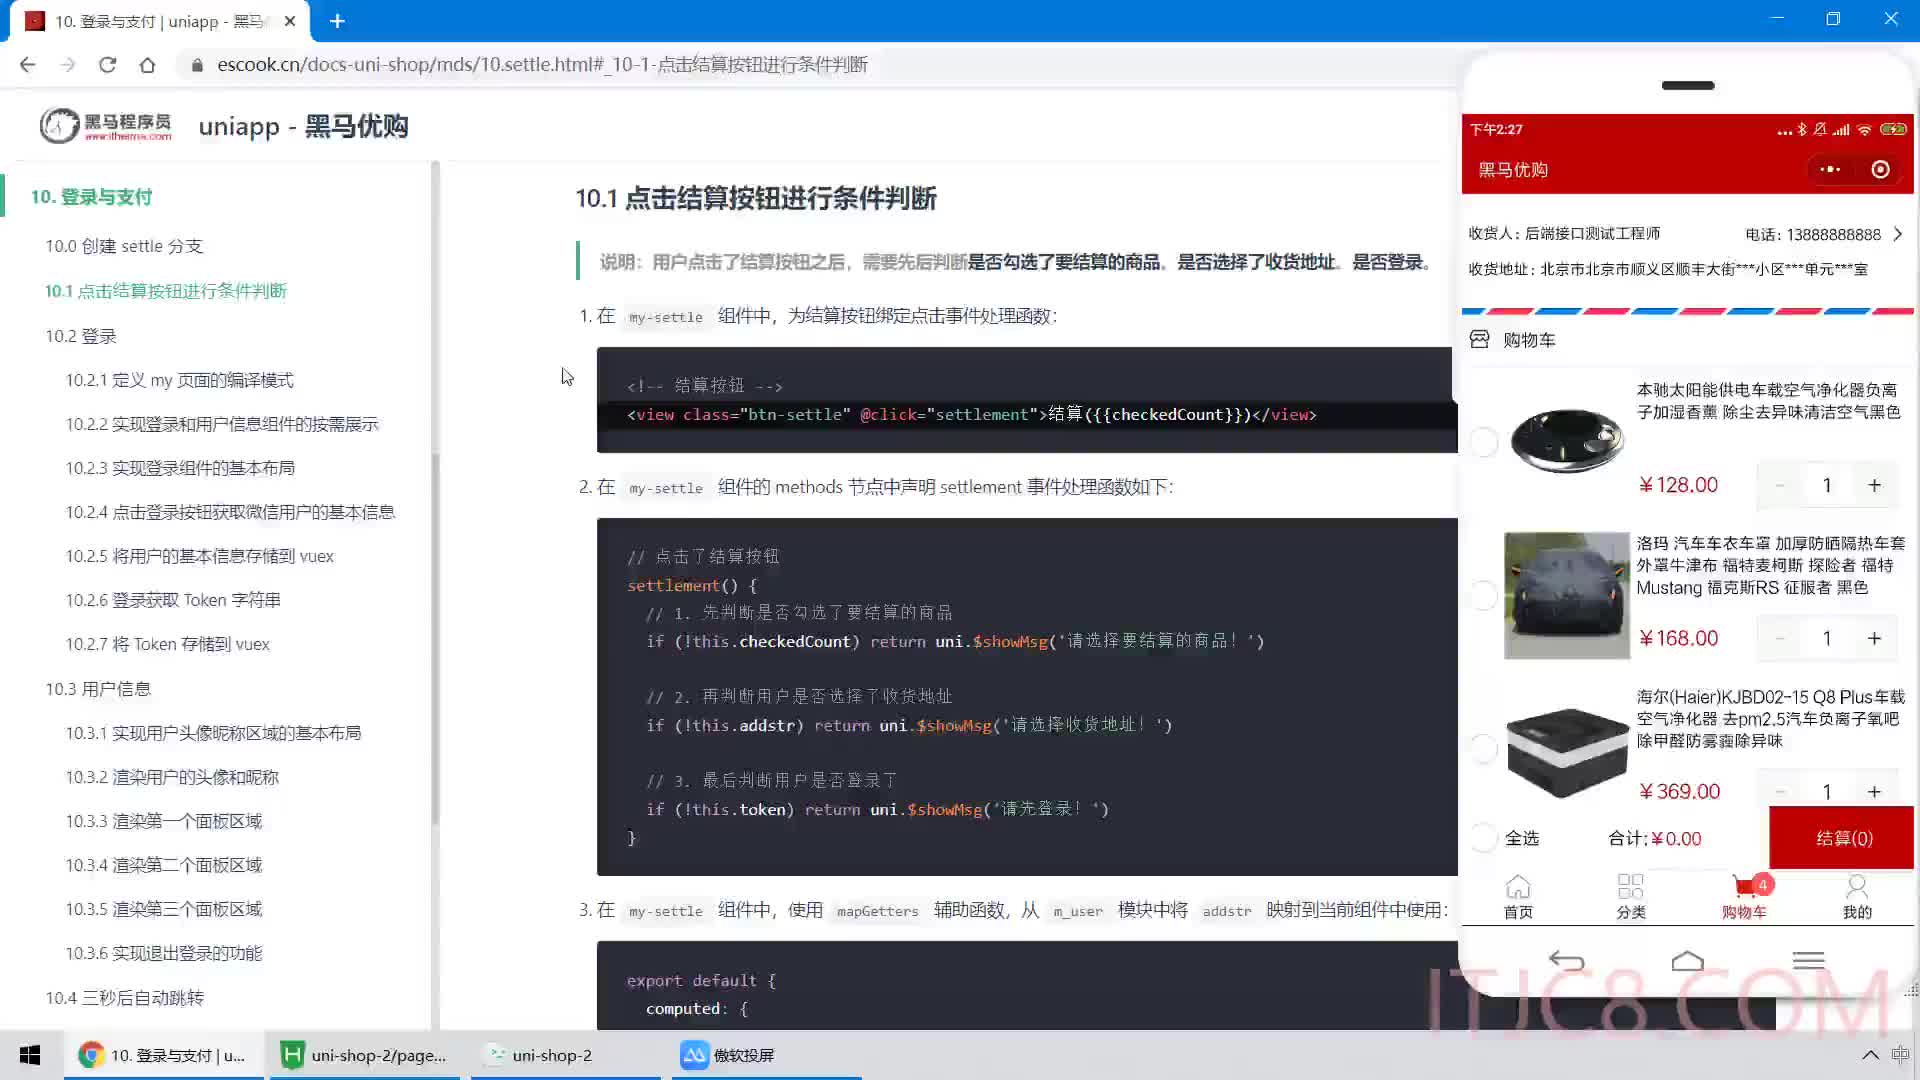Switch to uni-shop-2 devtools taskbar item
Image resolution: width=1920 pixels, height=1080 pixels.
(566, 1055)
